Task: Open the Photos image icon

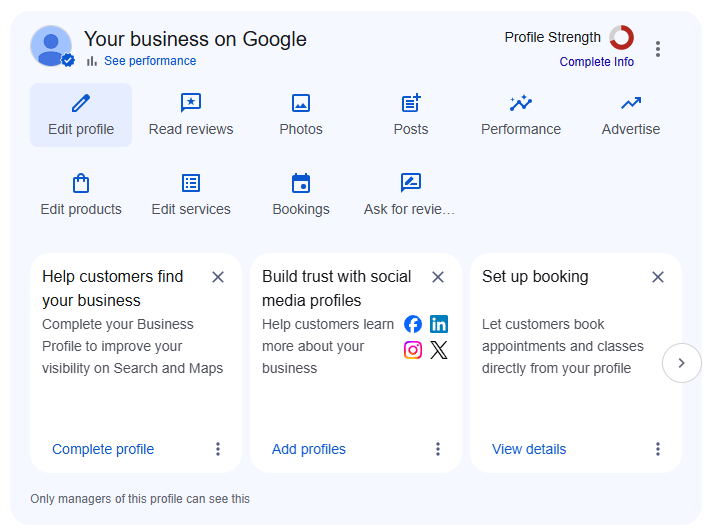Action: point(301,103)
